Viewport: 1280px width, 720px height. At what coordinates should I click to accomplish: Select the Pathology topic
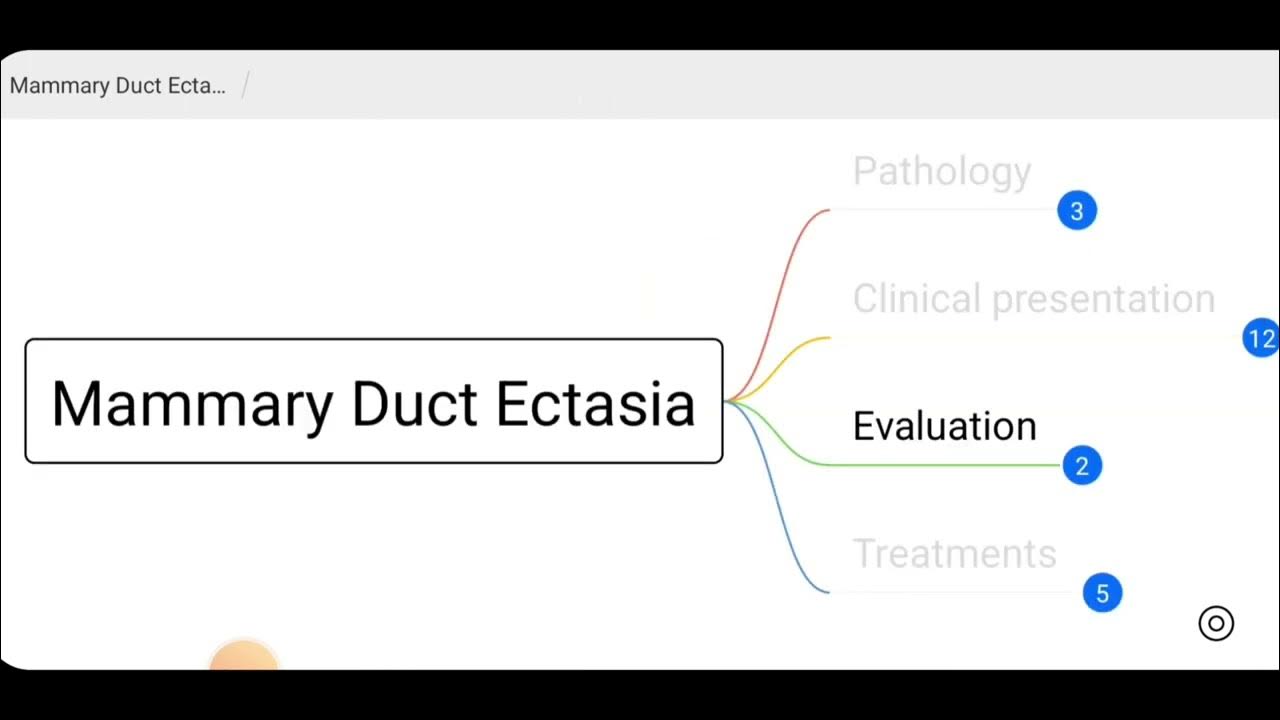tap(941, 172)
